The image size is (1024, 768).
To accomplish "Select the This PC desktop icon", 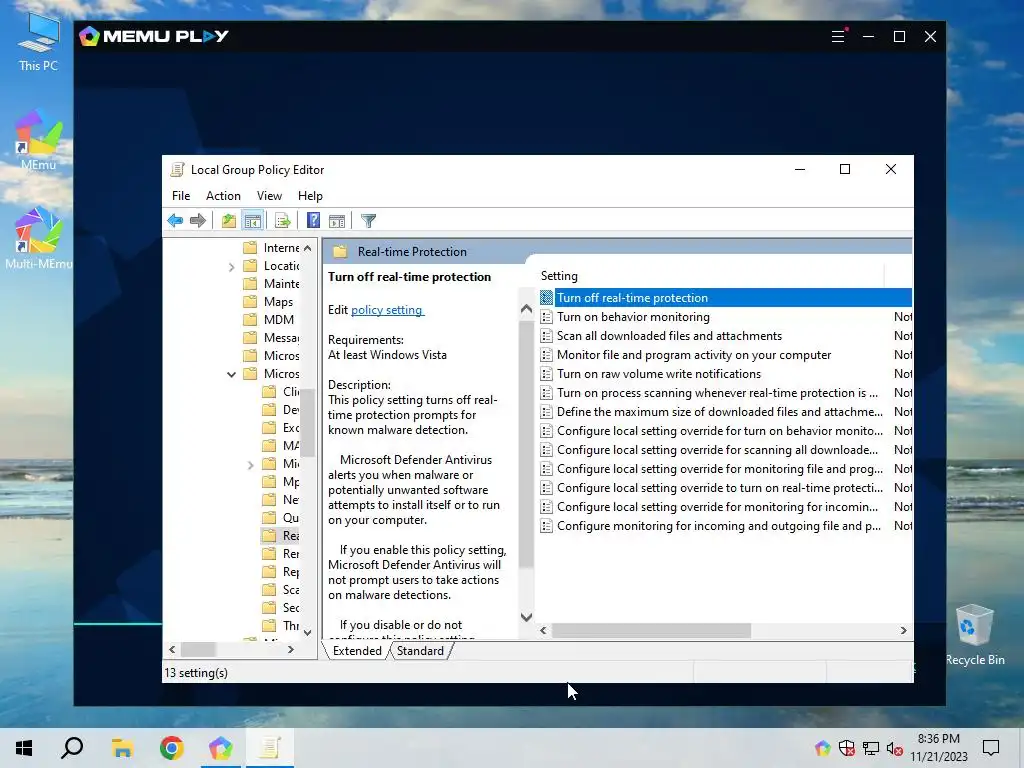I will click(x=39, y=43).
